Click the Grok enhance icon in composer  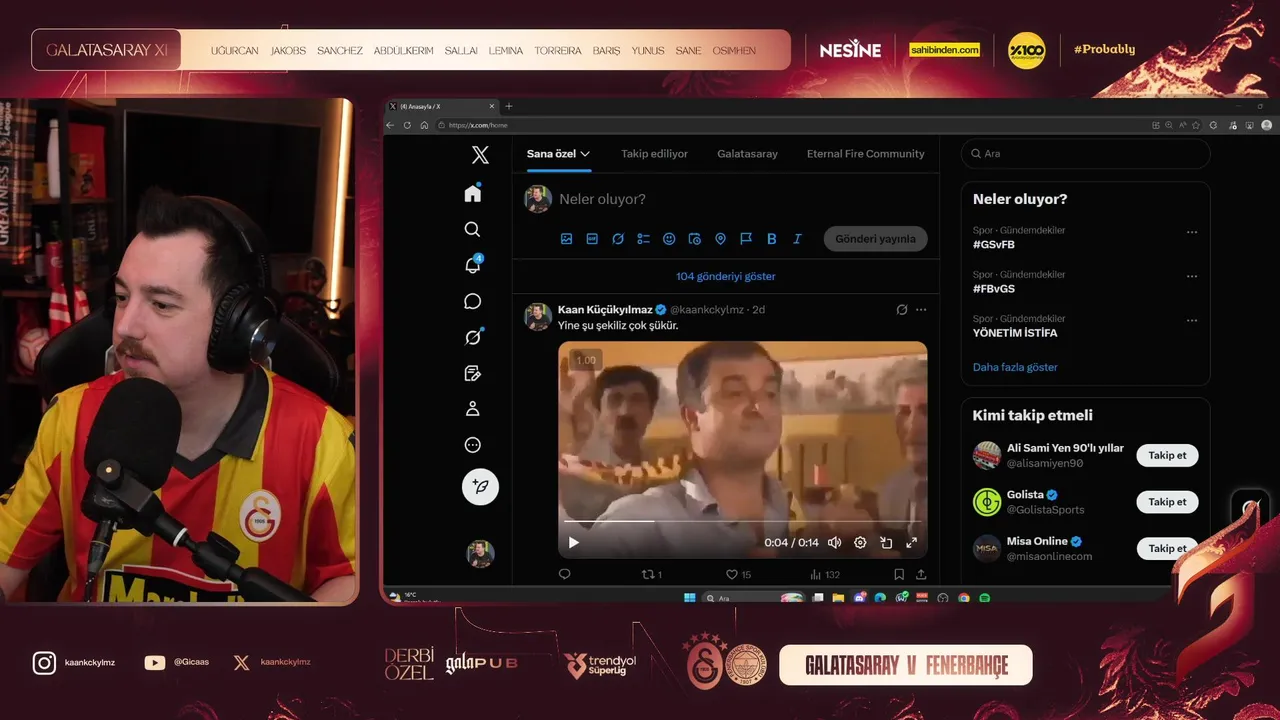(x=618, y=239)
